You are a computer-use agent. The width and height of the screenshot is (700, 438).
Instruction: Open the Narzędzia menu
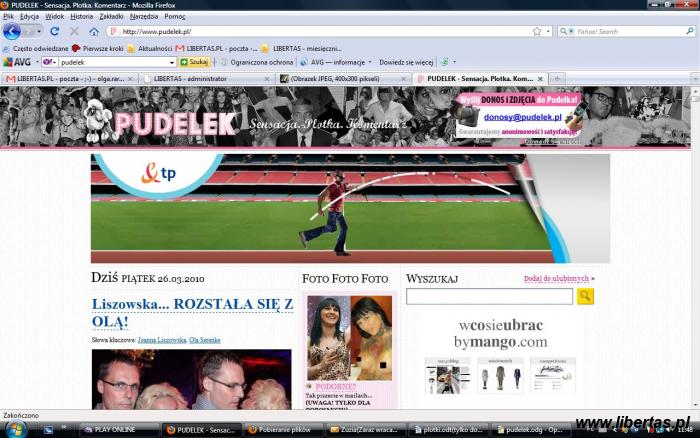point(143,17)
